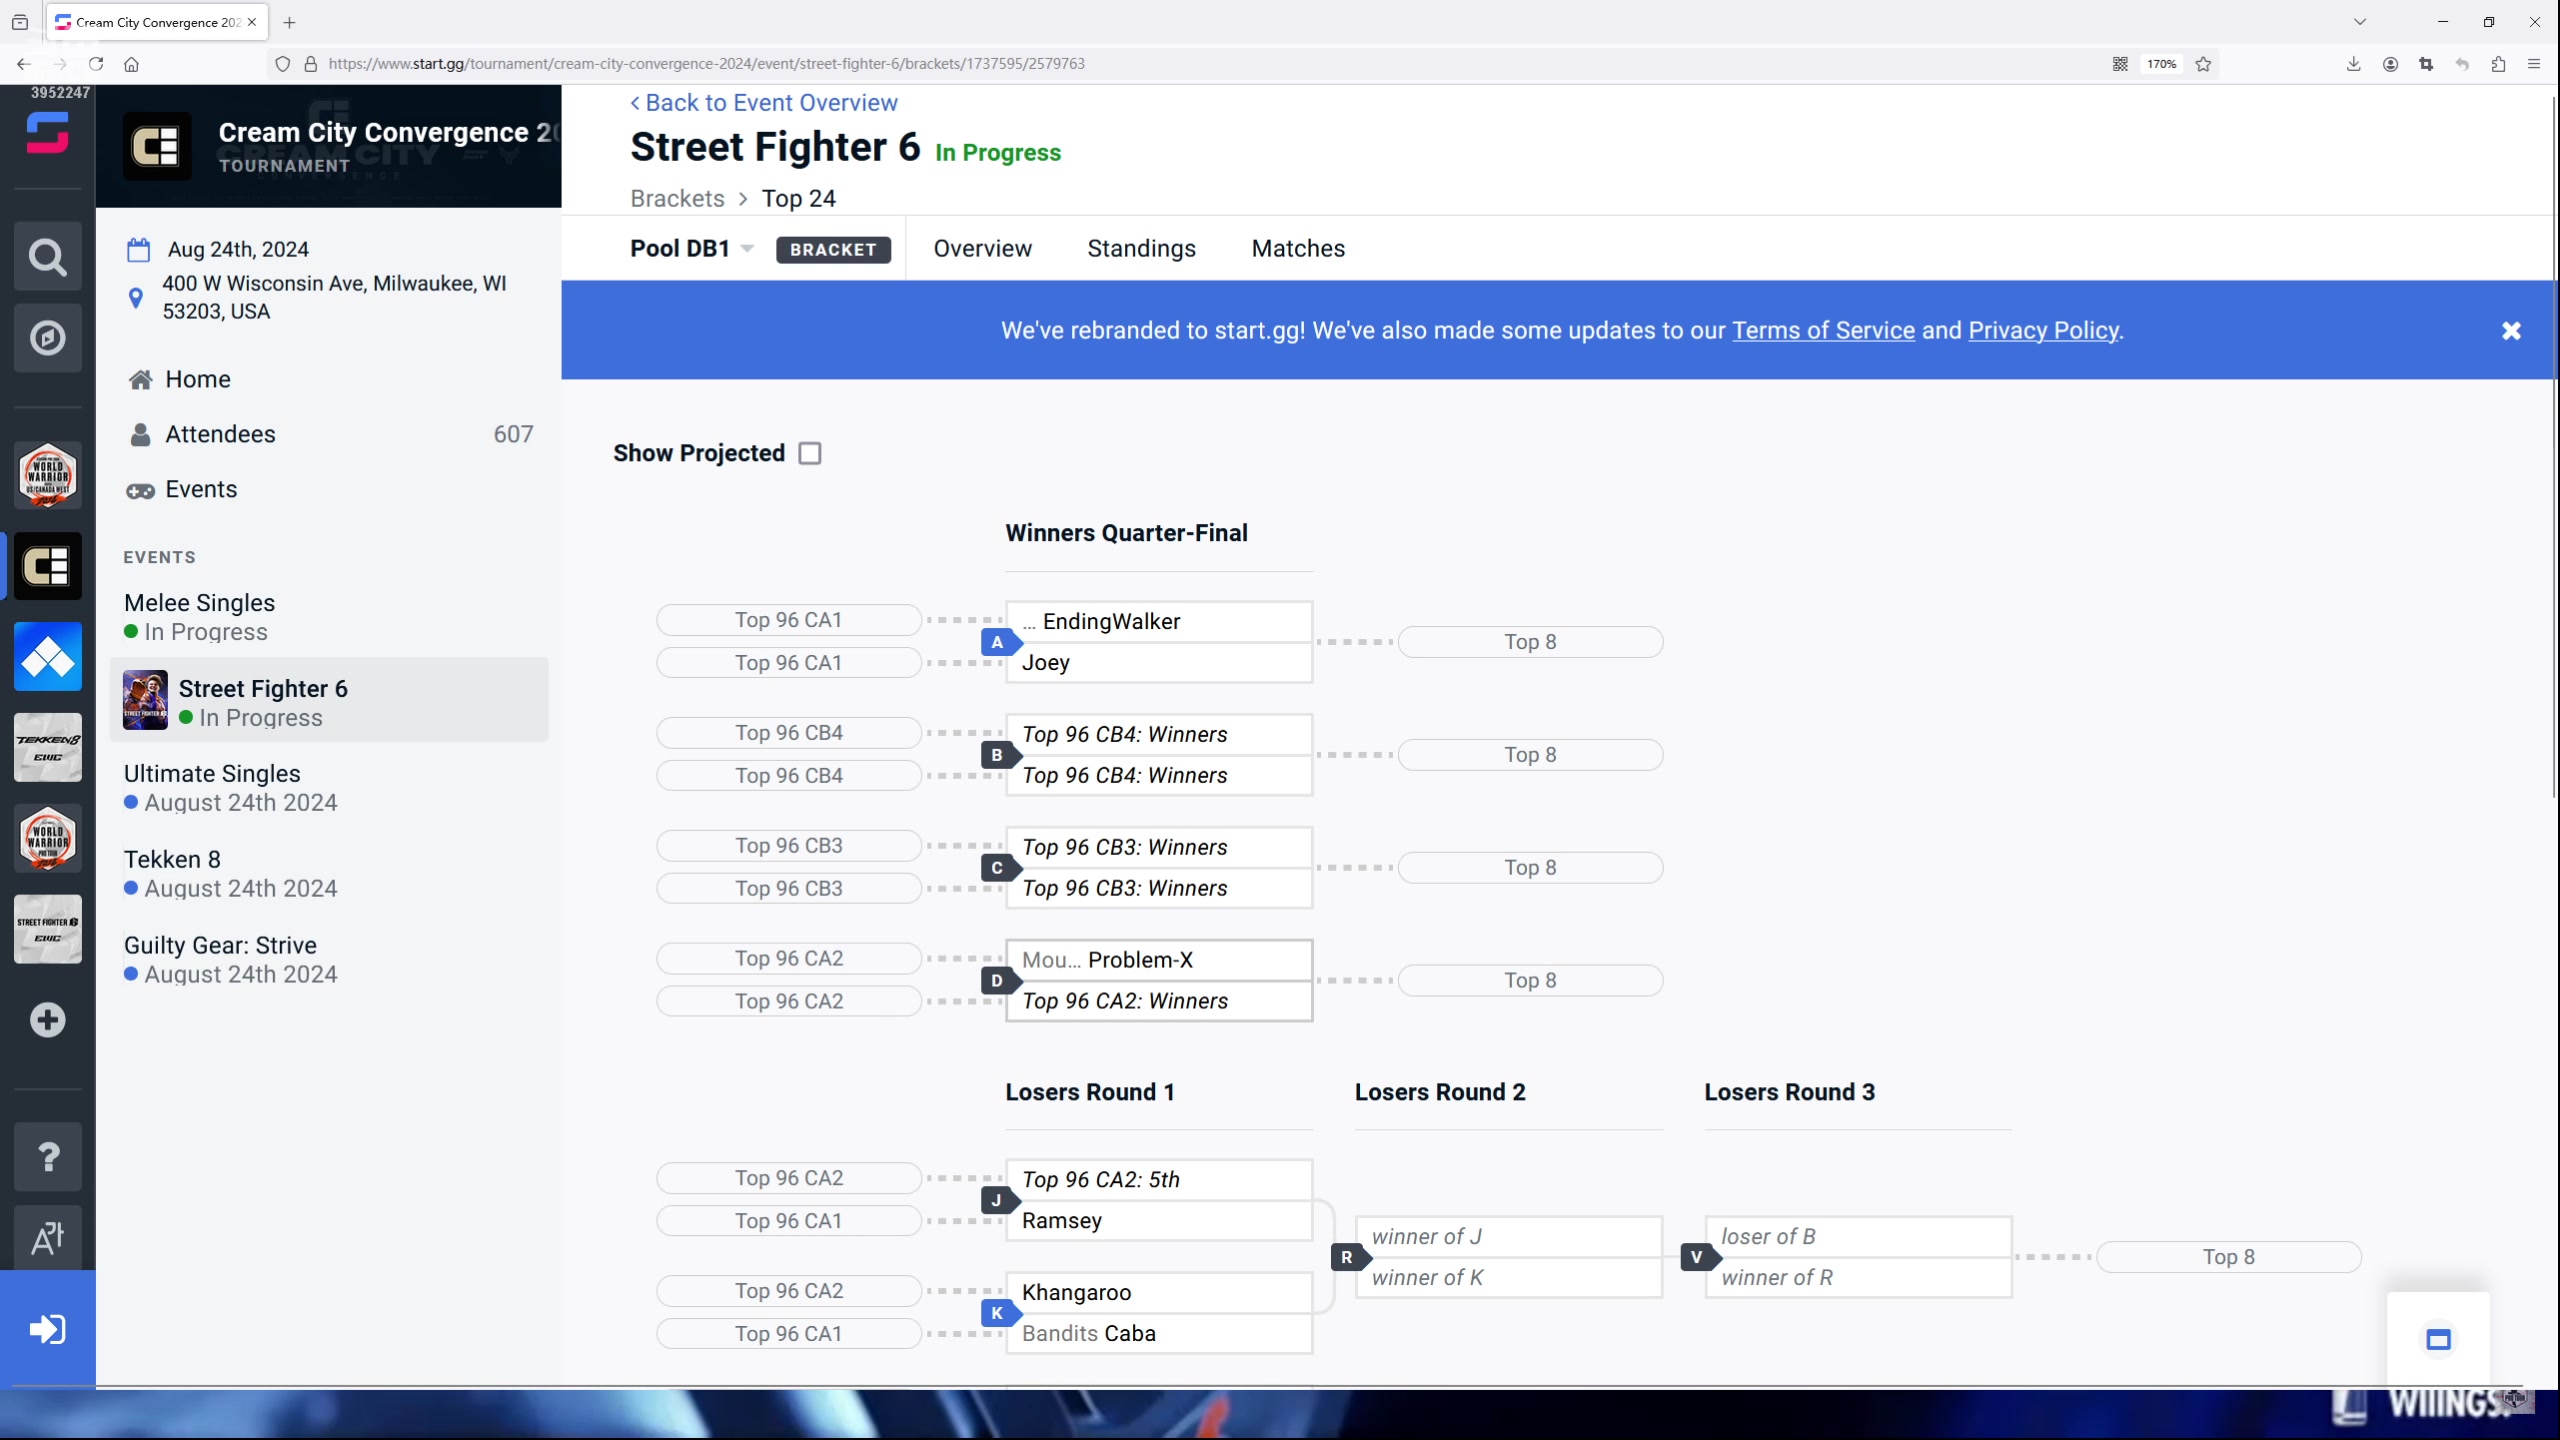The image size is (2560, 1440).
Task: Select the Cream City Convergence sidebar icon
Action: pos(47,566)
